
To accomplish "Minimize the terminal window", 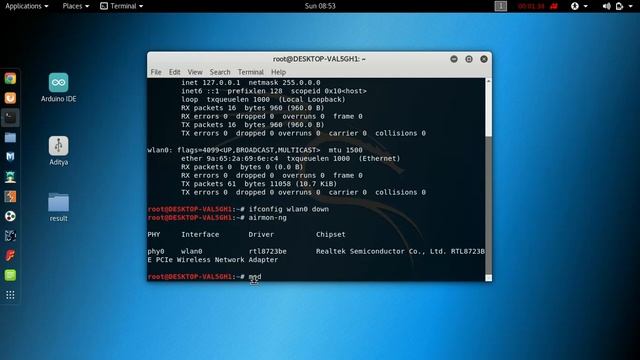I will click(453, 59).
